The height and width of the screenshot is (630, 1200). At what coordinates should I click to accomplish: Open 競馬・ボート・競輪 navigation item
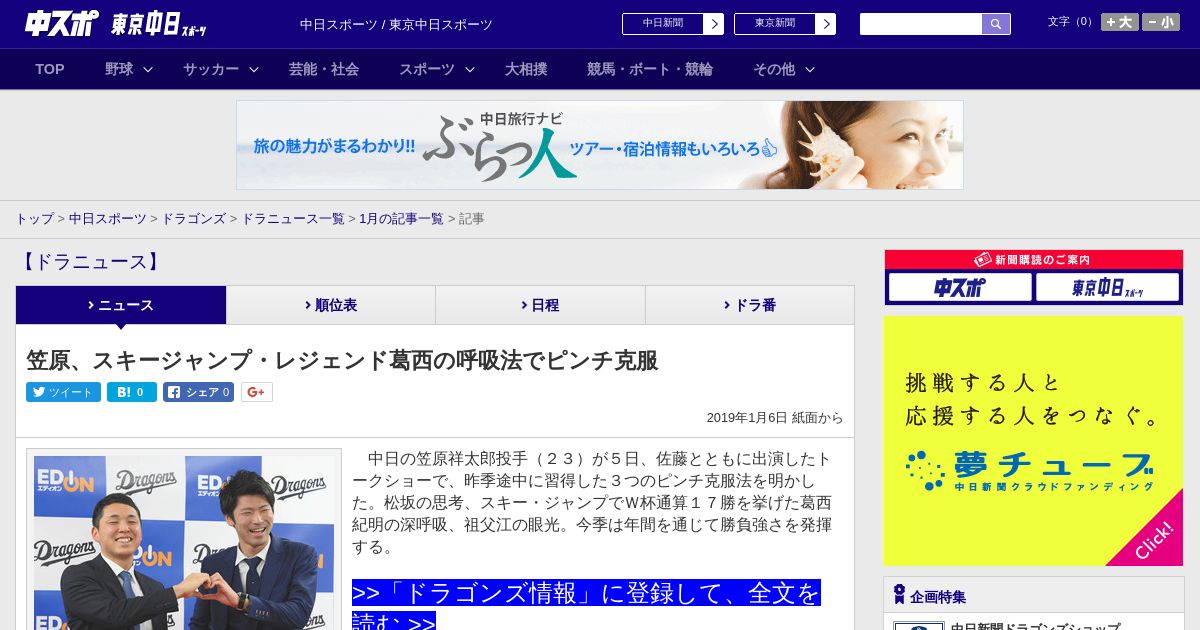[650, 69]
